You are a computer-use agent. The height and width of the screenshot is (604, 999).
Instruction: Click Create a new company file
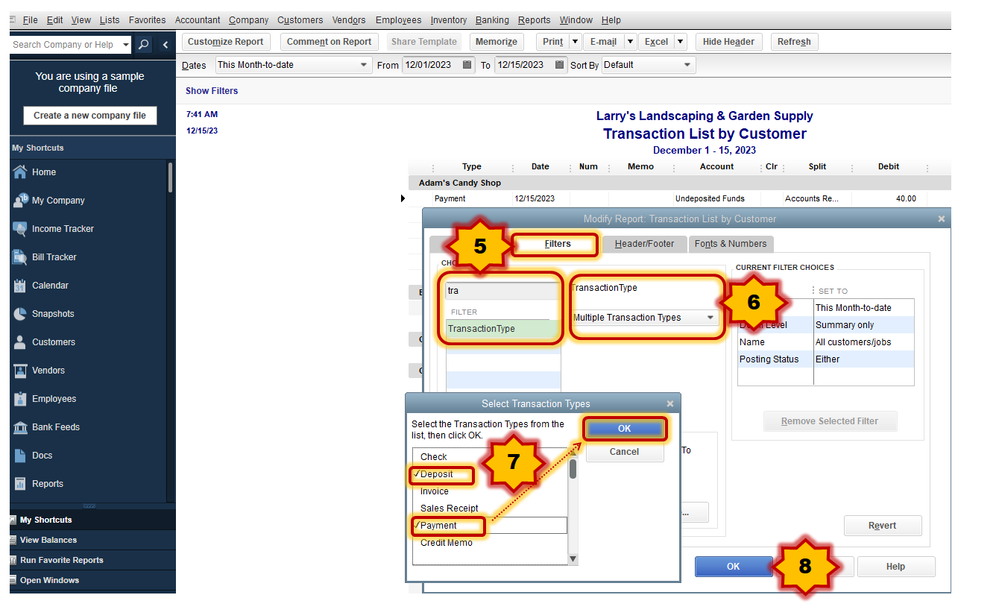(x=90, y=116)
